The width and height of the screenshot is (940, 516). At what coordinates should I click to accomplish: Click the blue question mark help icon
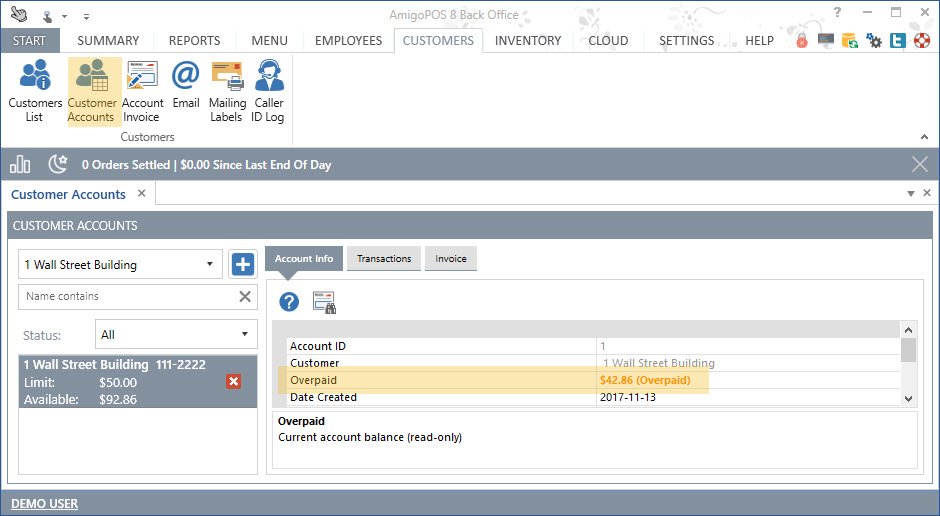tap(289, 302)
